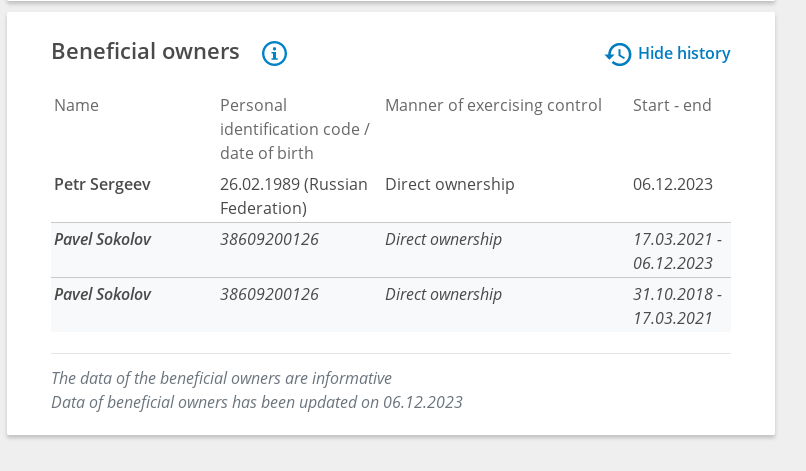Click Petr Sergeev's date of birth cell

294,196
